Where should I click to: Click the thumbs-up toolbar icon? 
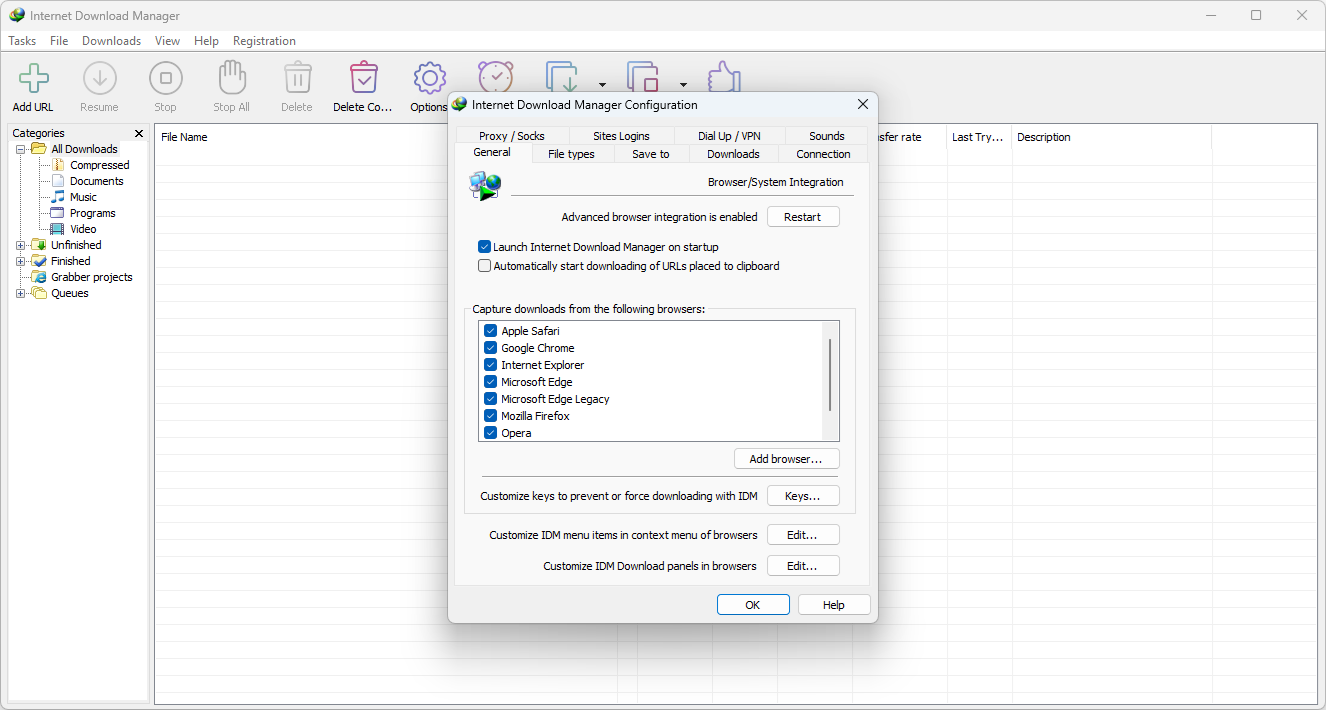(x=723, y=76)
